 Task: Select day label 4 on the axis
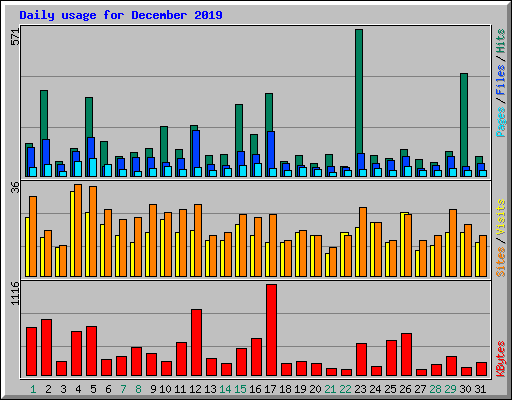(x=78, y=389)
